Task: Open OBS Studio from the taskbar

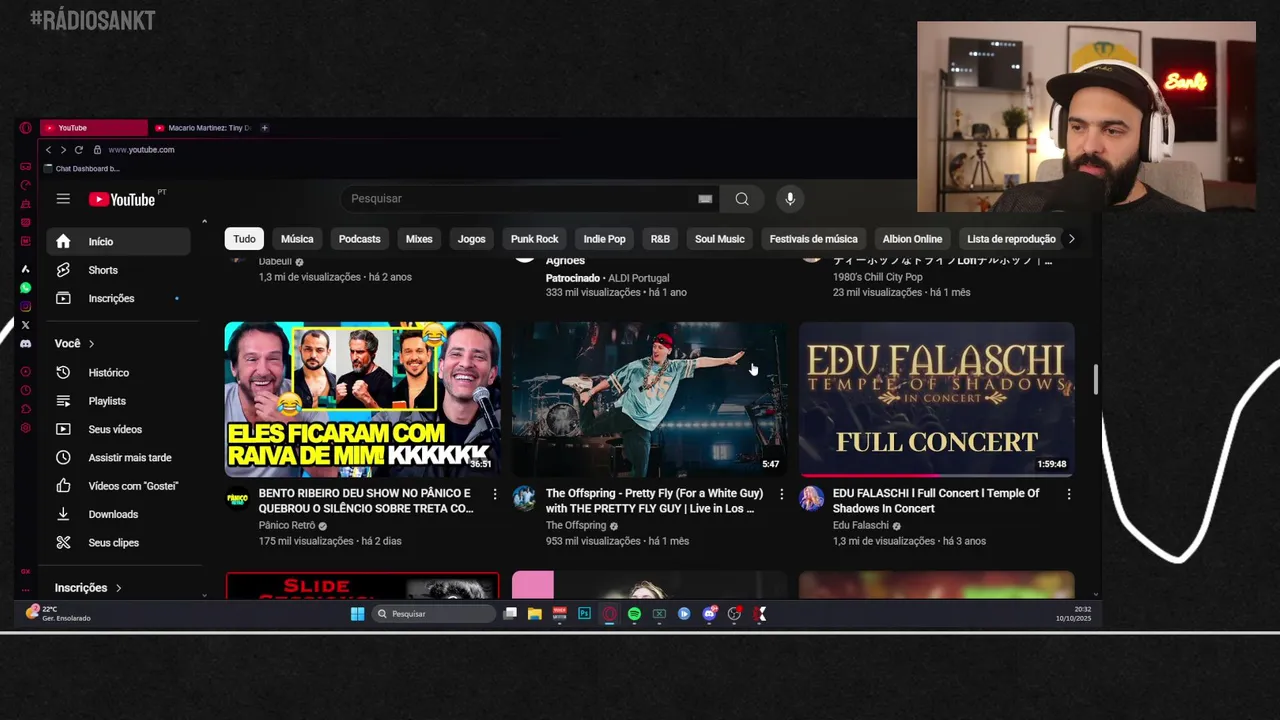Action: click(x=735, y=614)
